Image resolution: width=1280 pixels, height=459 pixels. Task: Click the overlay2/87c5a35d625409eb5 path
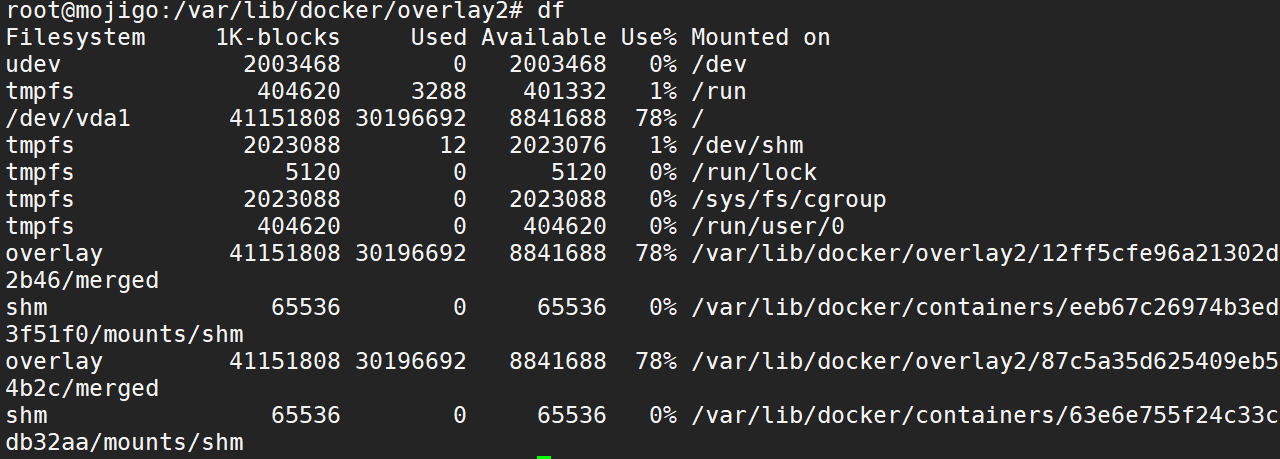(985, 362)
